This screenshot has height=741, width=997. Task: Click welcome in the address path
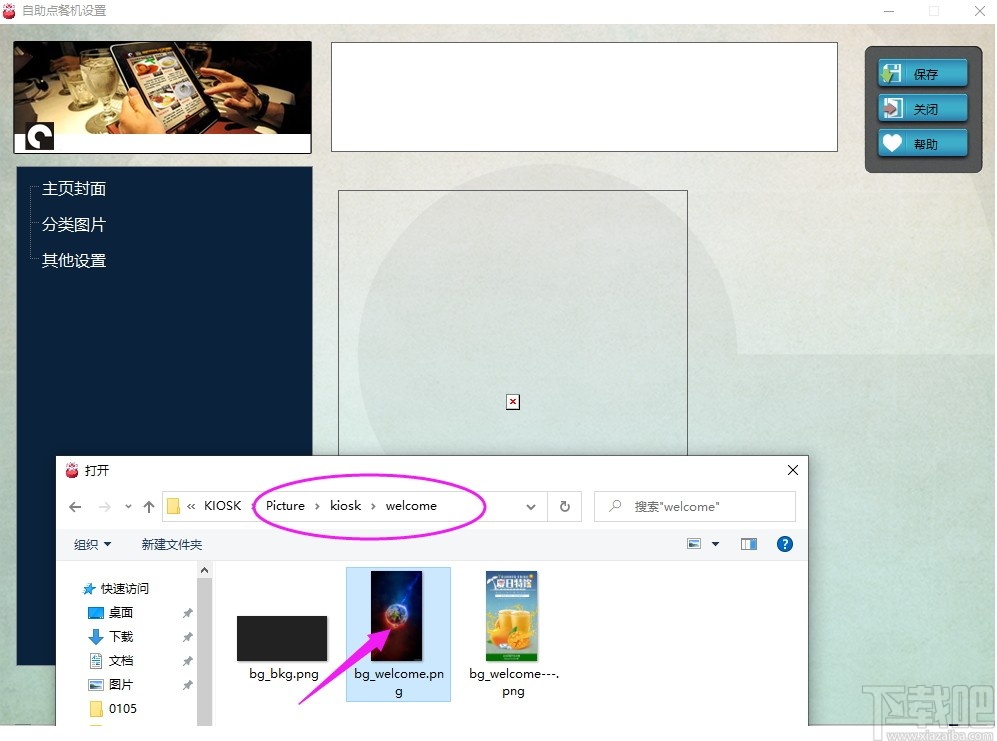(411, 506)
